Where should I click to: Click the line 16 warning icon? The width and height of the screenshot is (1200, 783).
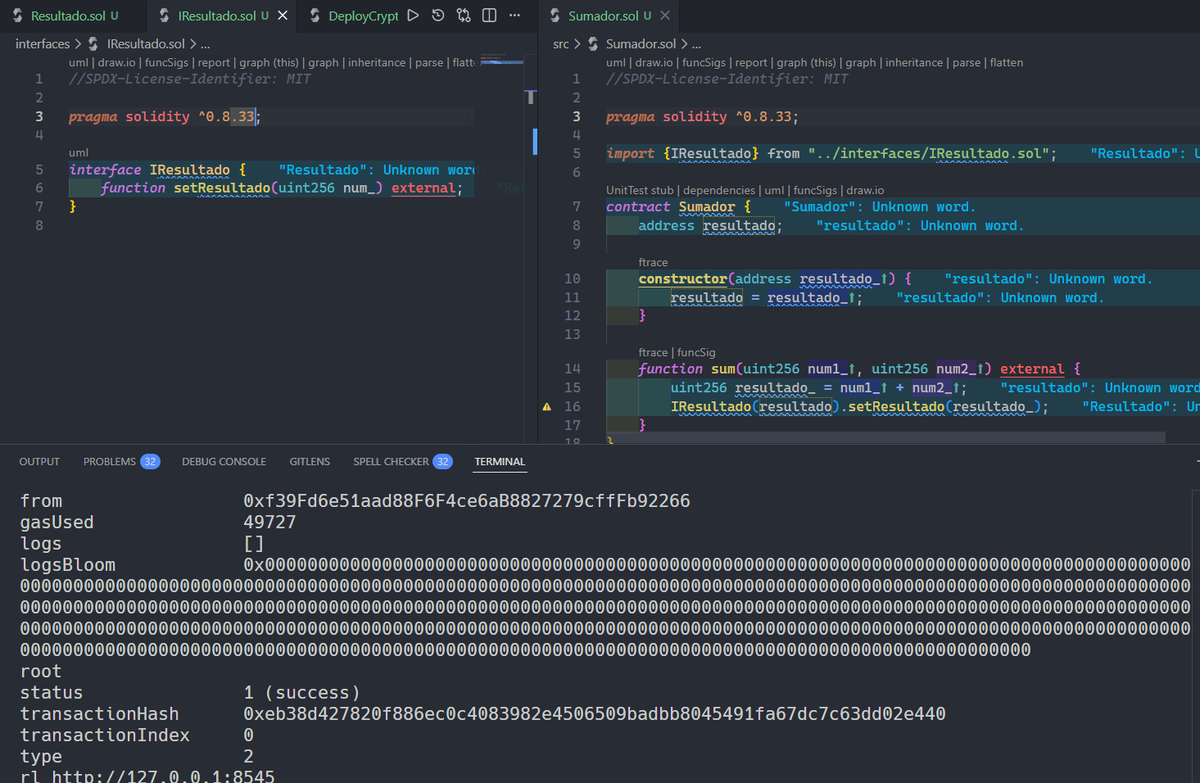(x=546, y=407)
